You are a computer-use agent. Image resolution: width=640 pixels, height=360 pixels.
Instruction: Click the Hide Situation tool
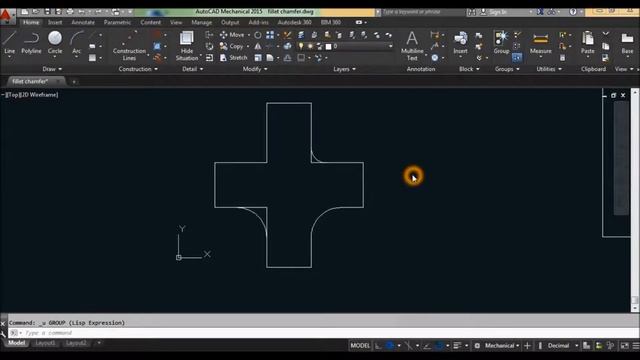(x=187, y=46)
